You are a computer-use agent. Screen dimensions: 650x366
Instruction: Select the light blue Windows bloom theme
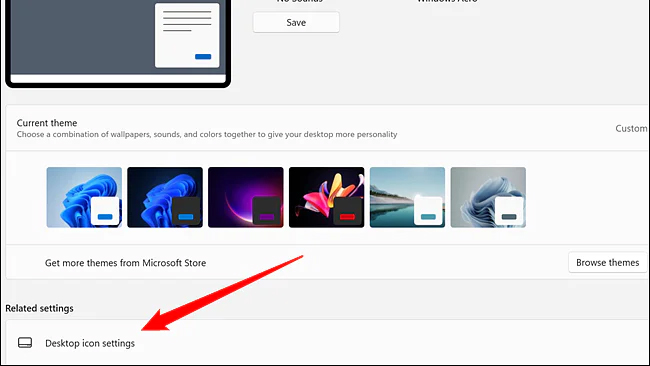[84, 197]
